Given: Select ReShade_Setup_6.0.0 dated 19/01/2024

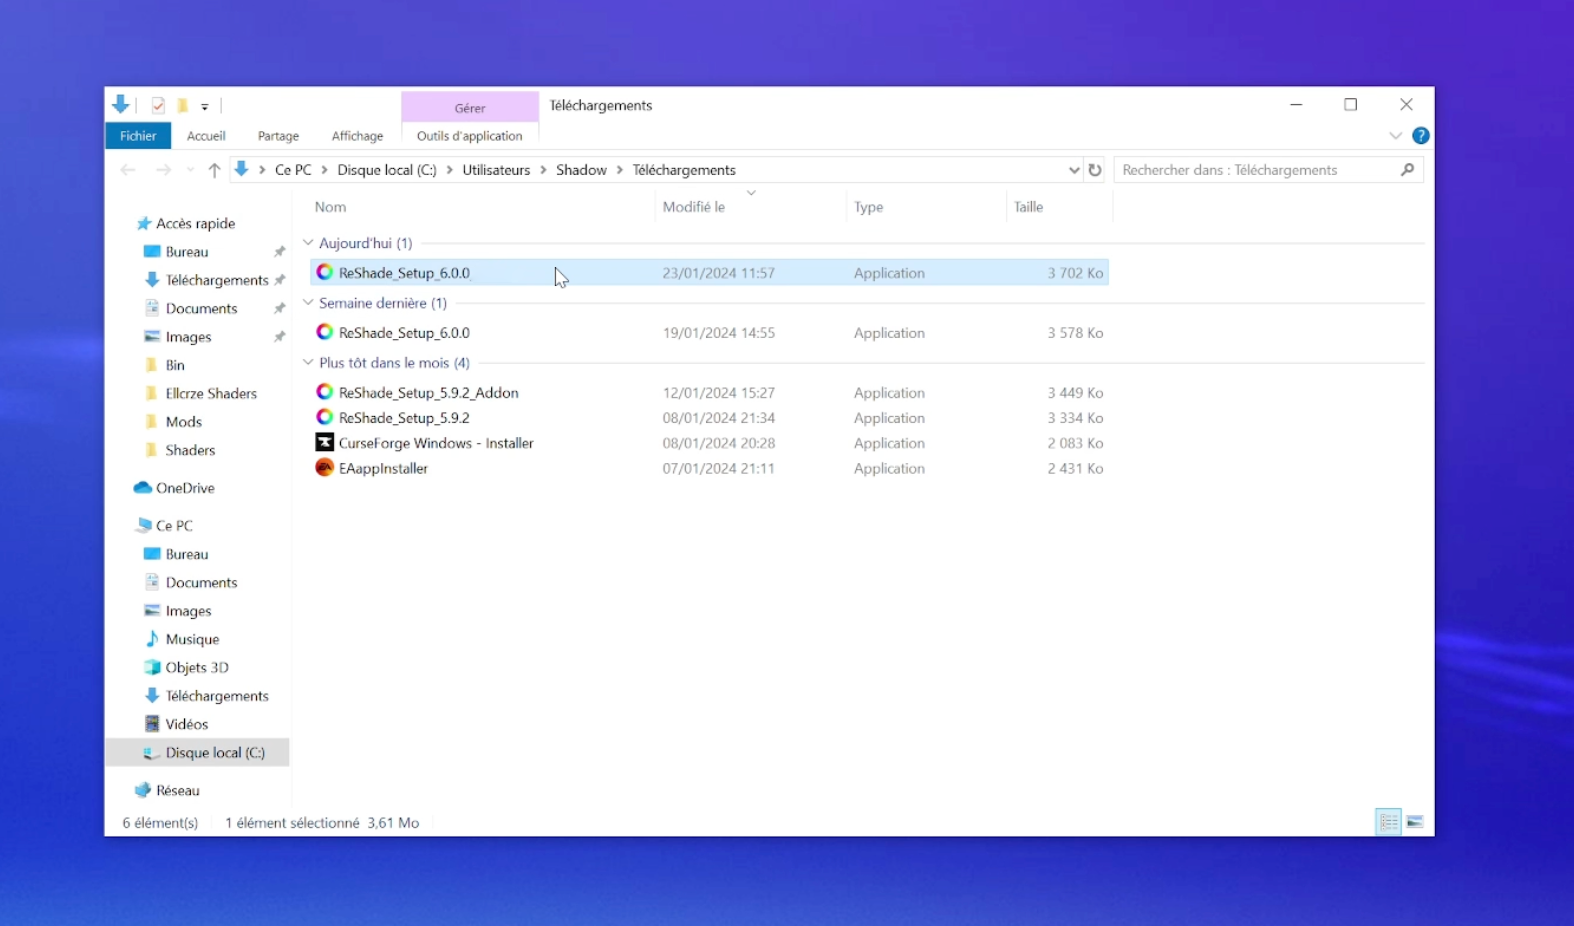Looking at the screenshot, I should (709, 333).
